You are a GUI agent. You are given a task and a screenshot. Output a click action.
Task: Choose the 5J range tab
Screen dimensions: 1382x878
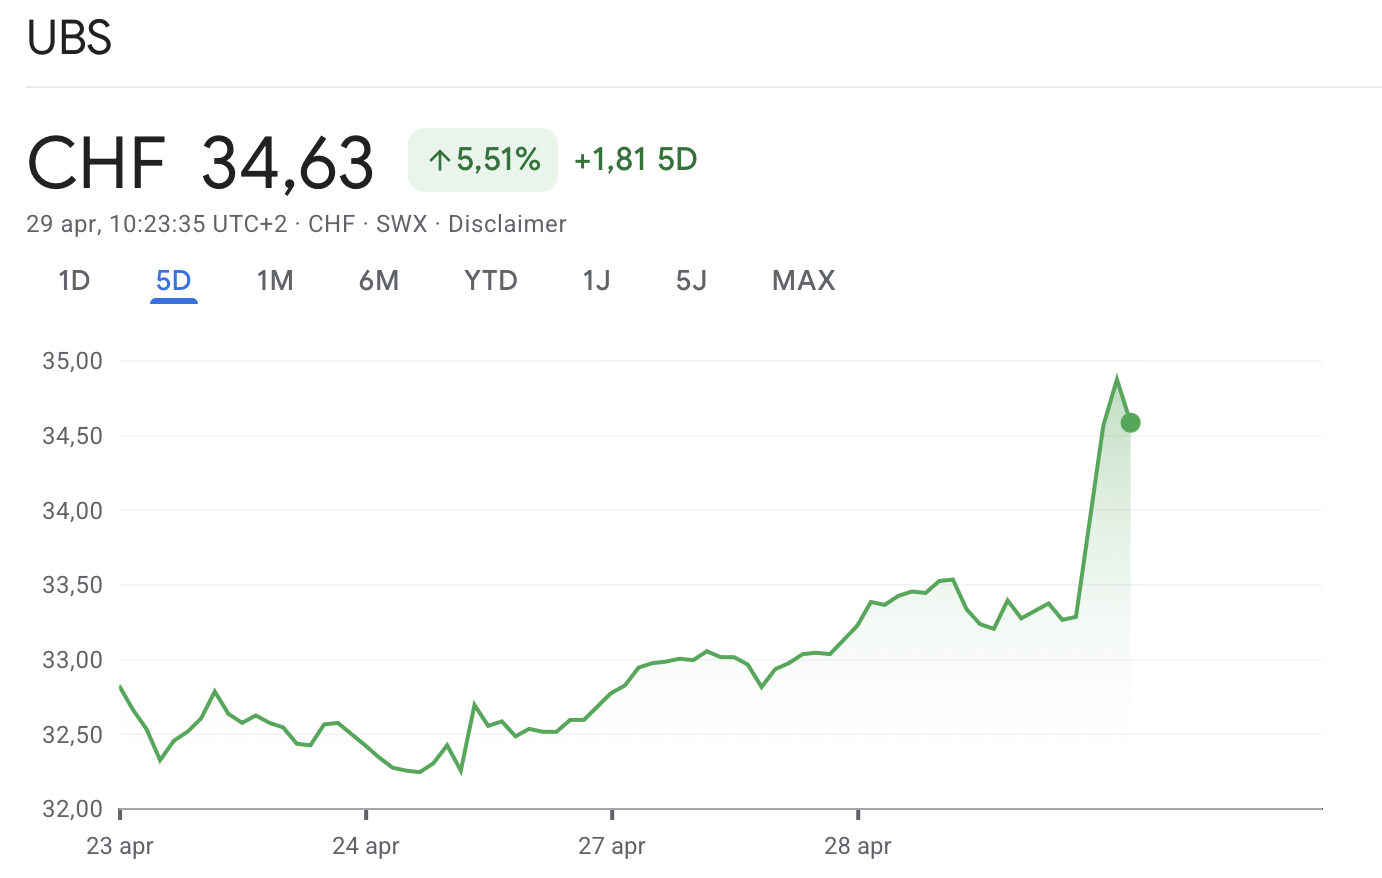692,281
